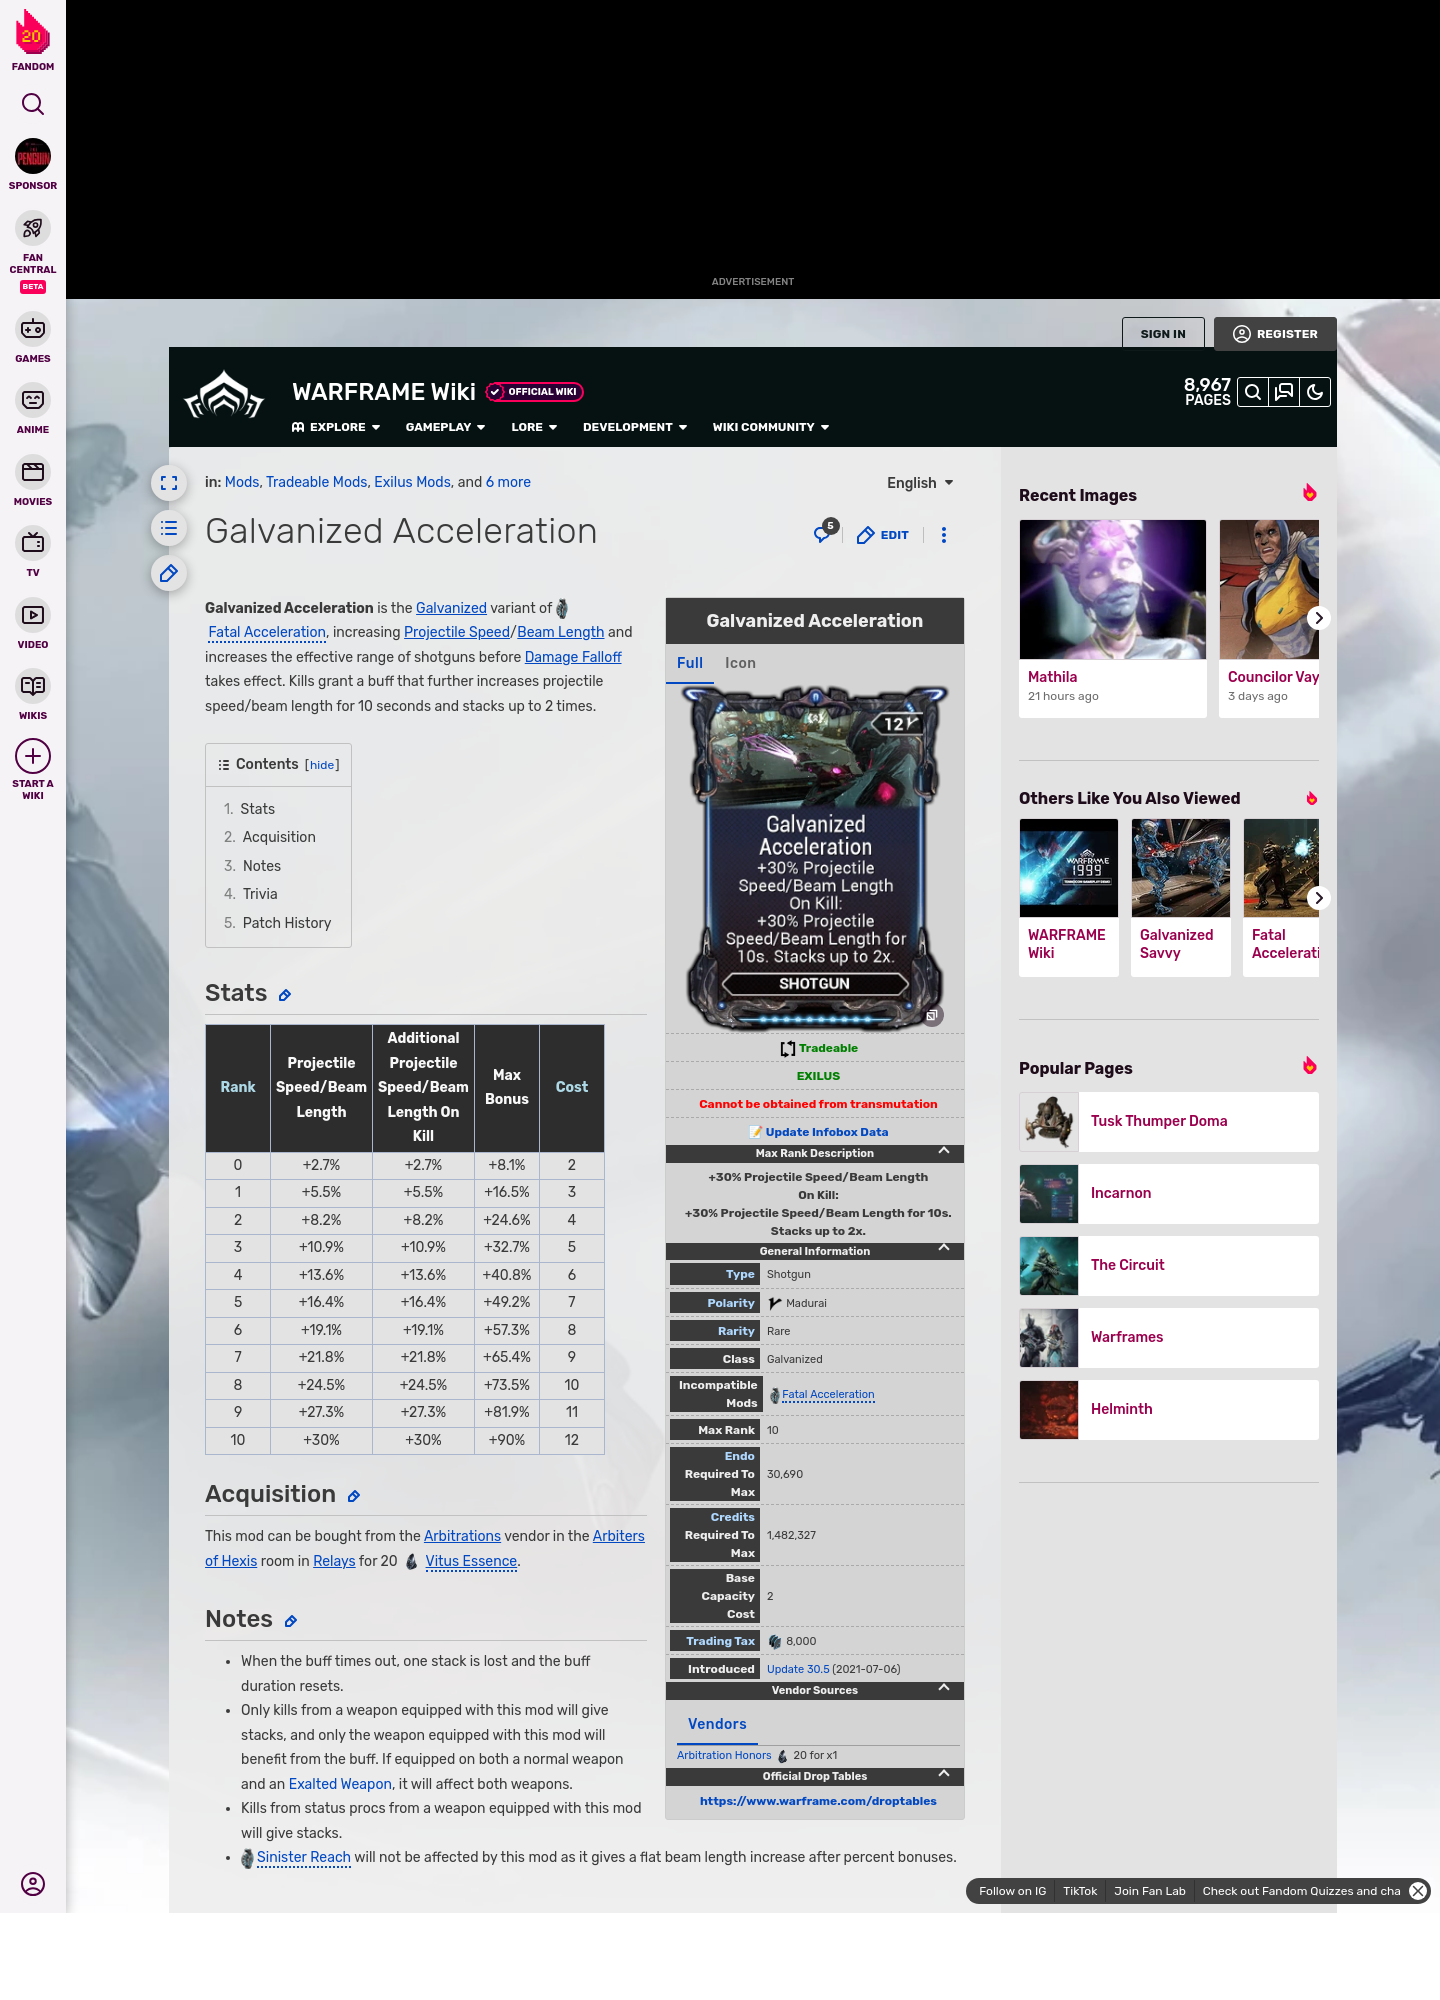
Task: Open sidebar search magnifier icon
Action: click(33, 104)
